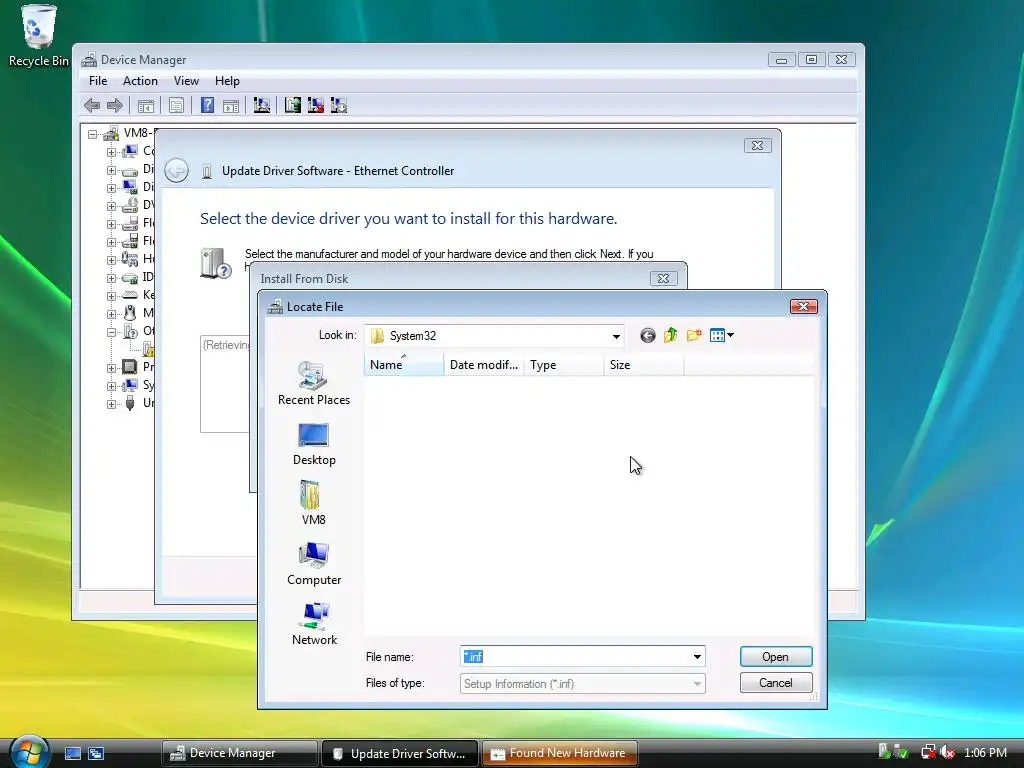Close the Locate File dialog

pos(804,306)
